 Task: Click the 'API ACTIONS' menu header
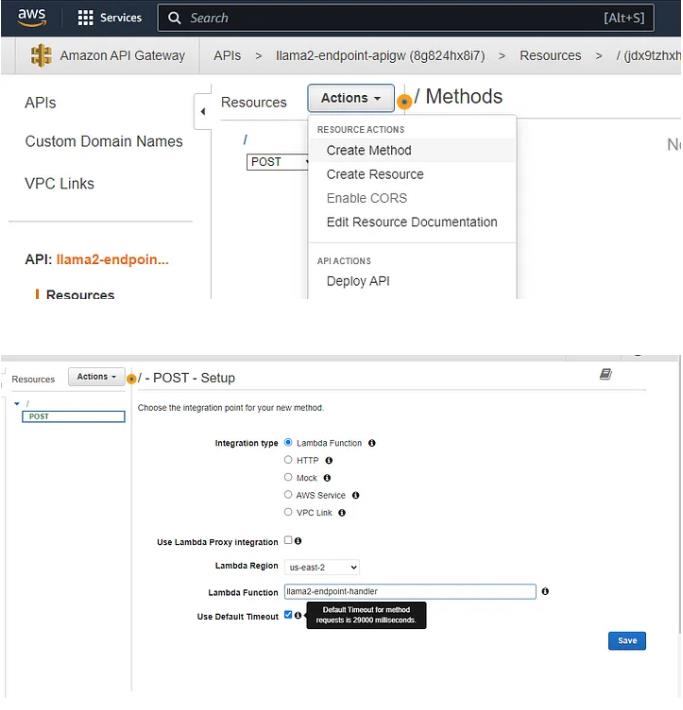pos(344,261)
